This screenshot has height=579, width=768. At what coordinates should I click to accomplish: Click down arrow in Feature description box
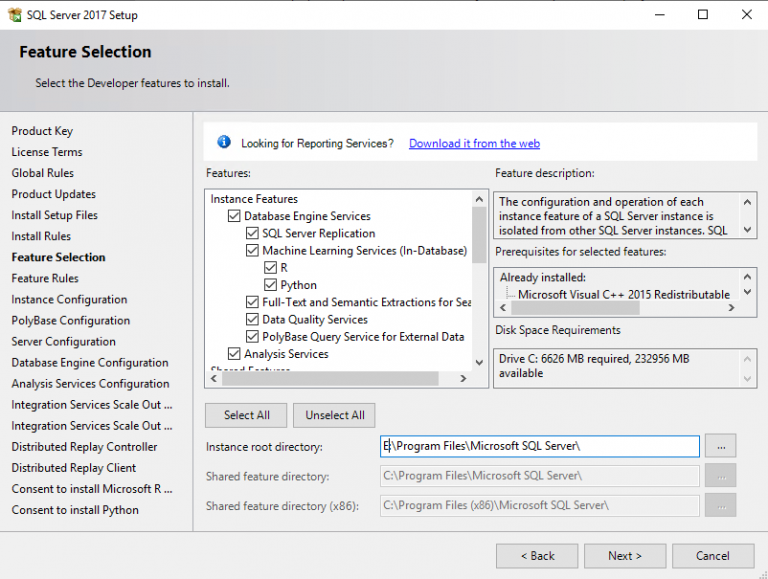[747, 229]
